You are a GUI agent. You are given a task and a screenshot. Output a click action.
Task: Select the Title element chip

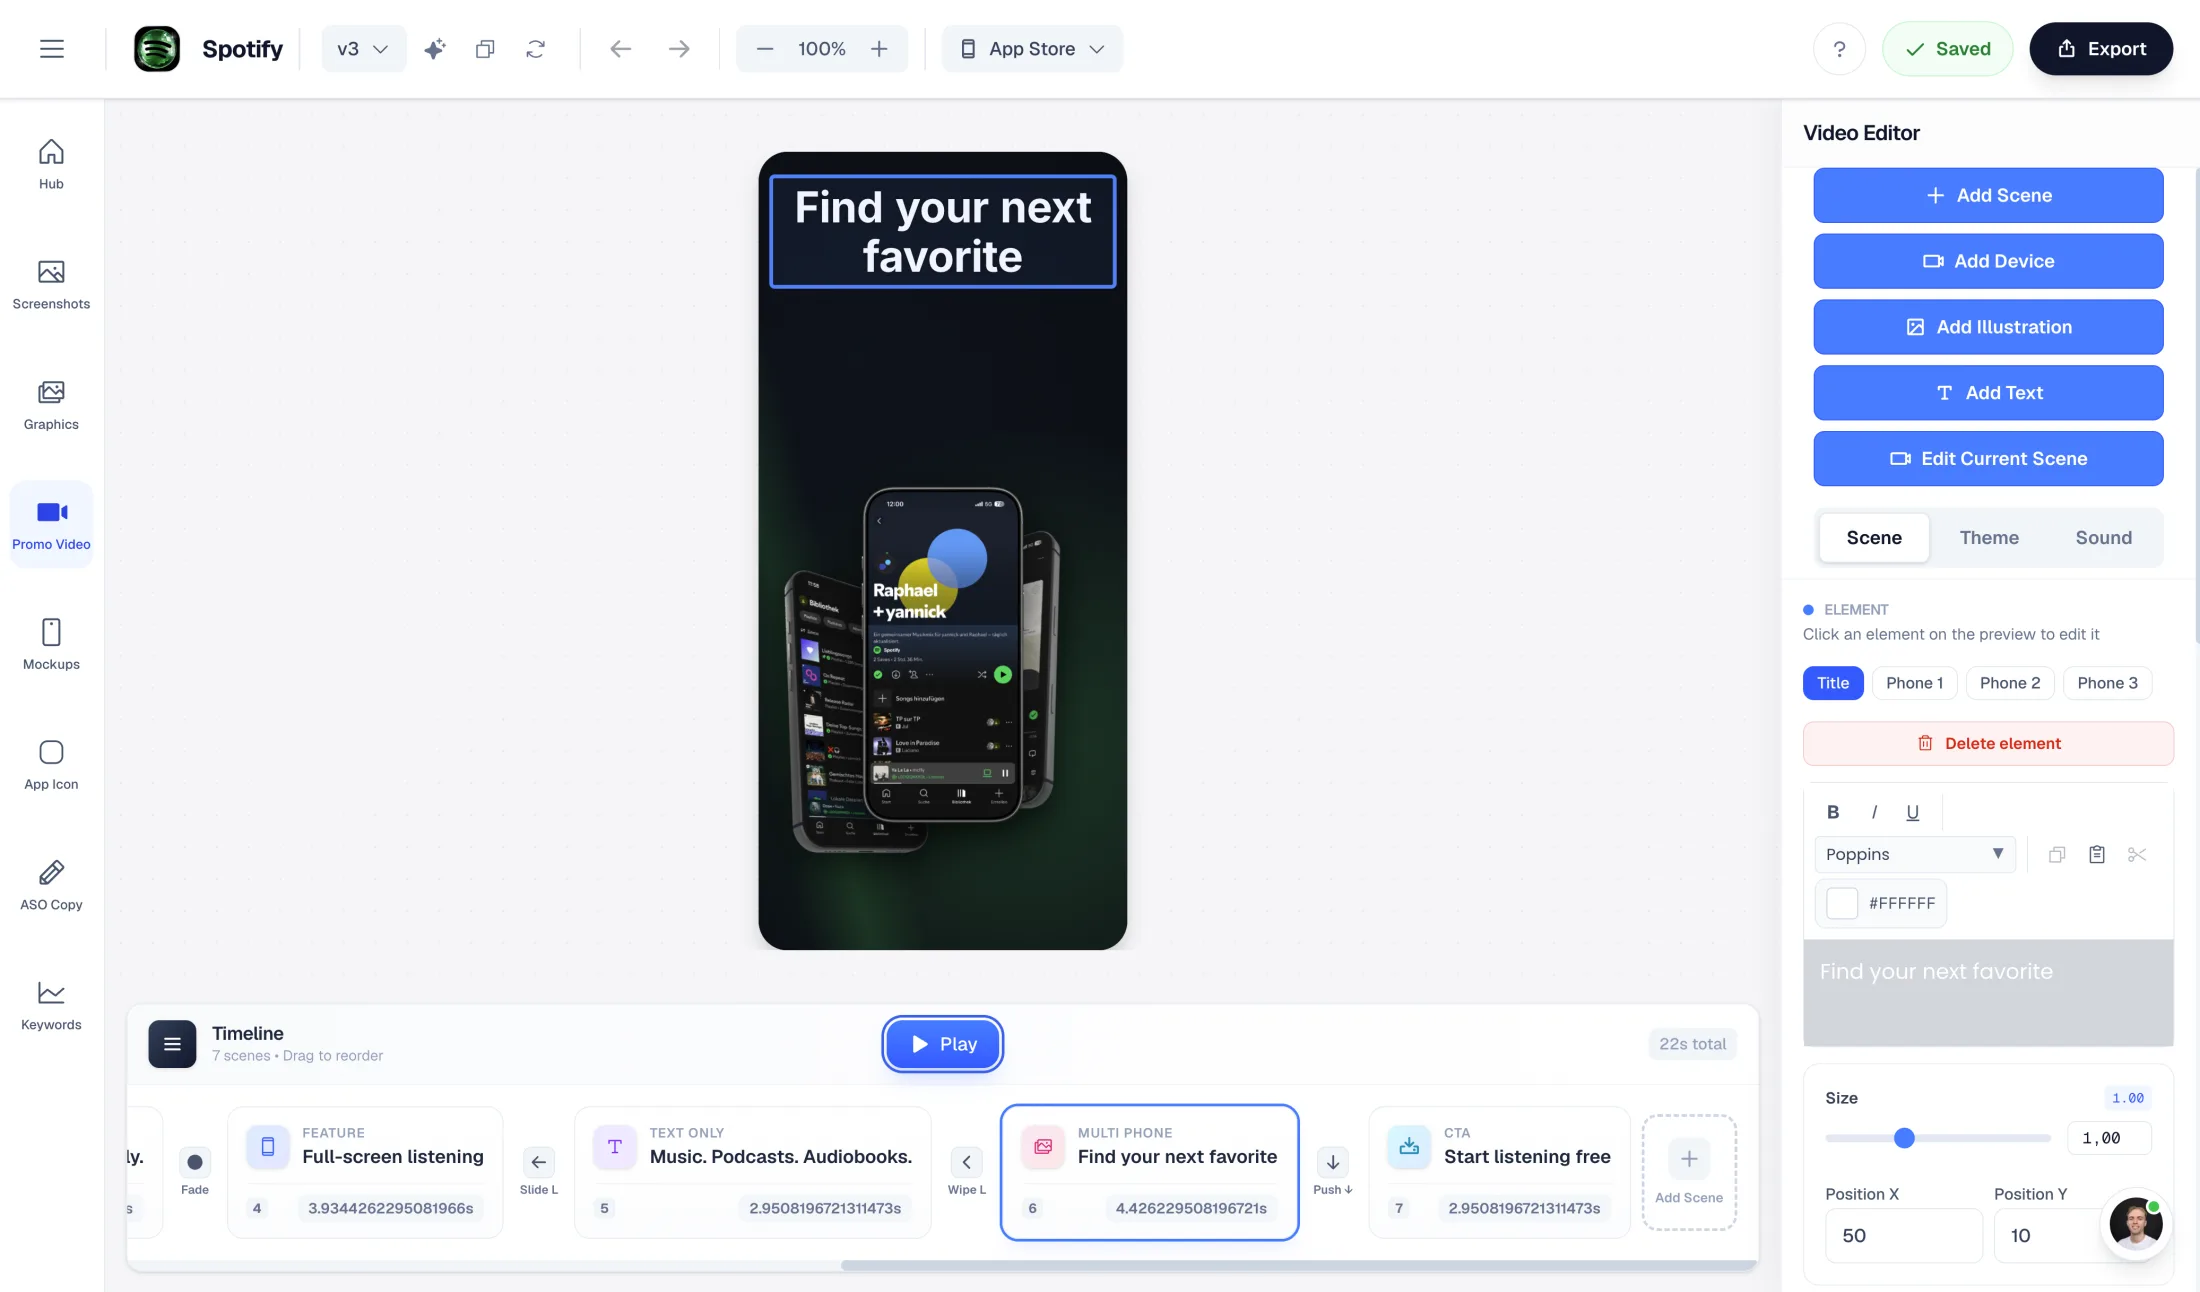tap(1833, 683)
